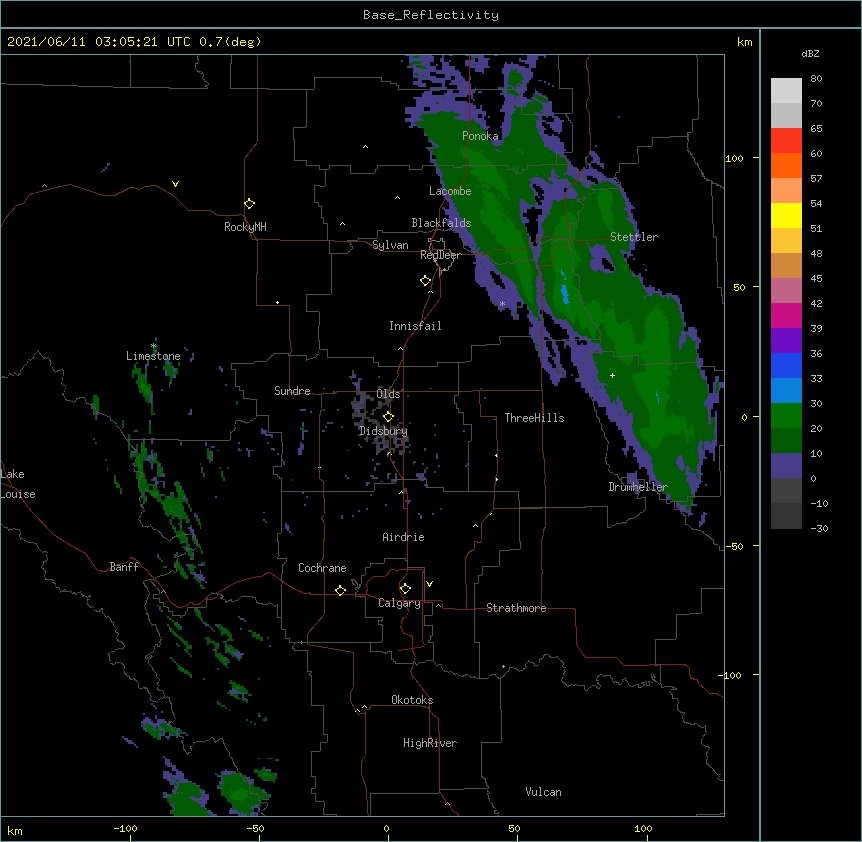Click the RedDeer city label
The width and height of the screenshot is (862, 842).
point(440,255)
